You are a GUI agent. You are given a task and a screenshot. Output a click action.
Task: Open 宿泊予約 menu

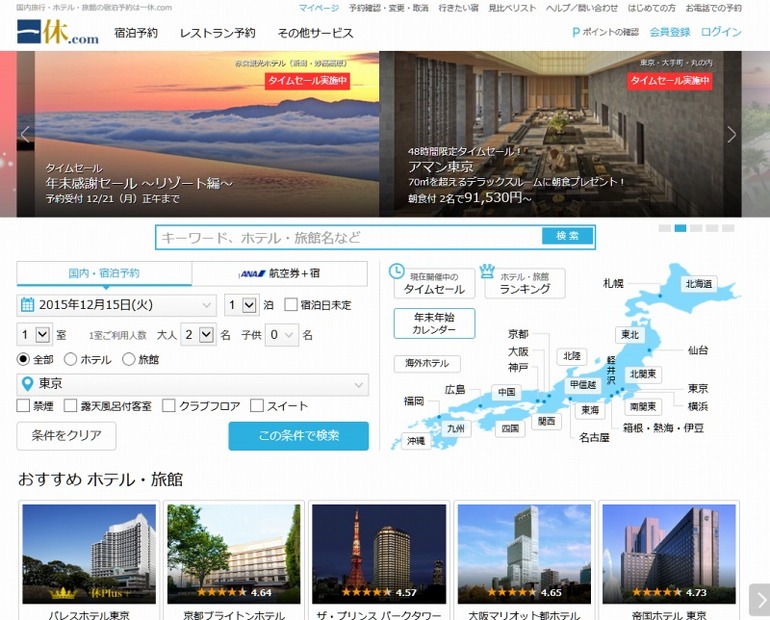pos(136,33)
